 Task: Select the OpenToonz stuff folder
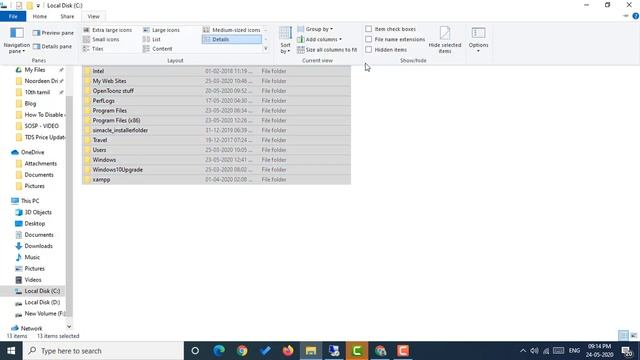(216, 91)
